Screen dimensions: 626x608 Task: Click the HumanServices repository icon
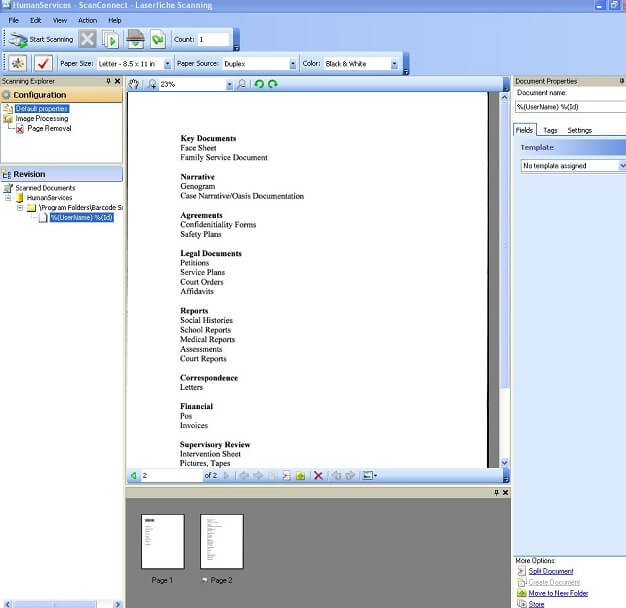click(x=20, y=198)
